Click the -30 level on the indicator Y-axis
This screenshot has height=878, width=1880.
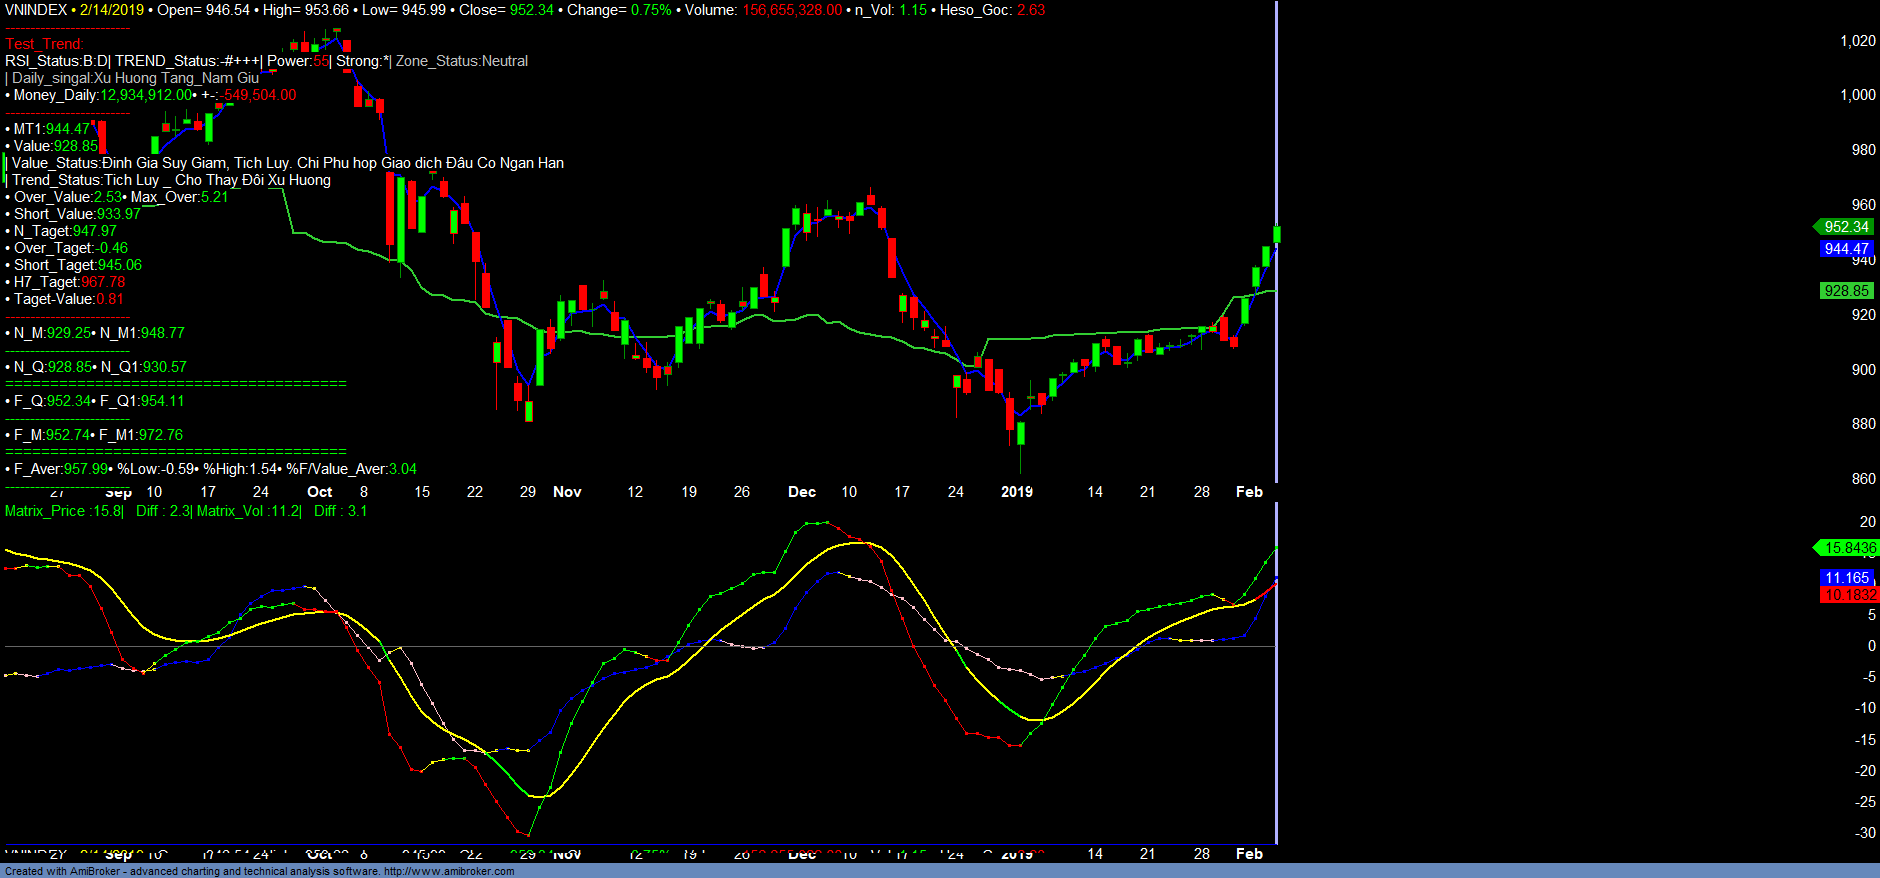coord(1865,833)
